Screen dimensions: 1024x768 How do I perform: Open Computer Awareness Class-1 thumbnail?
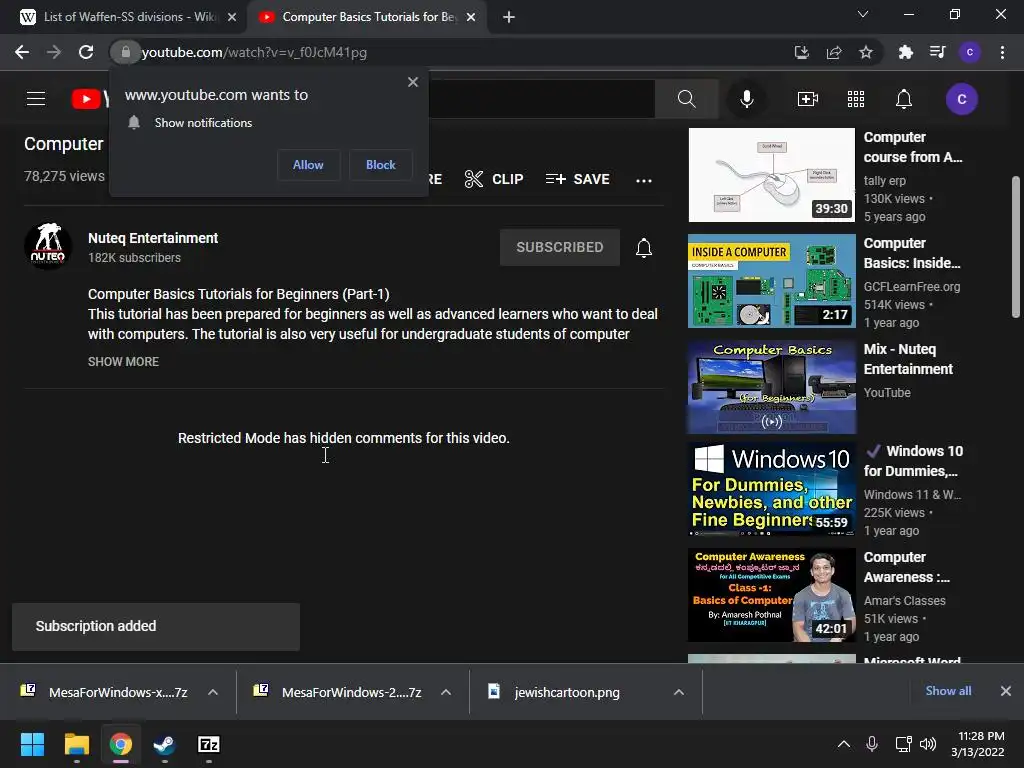point(771,595)
